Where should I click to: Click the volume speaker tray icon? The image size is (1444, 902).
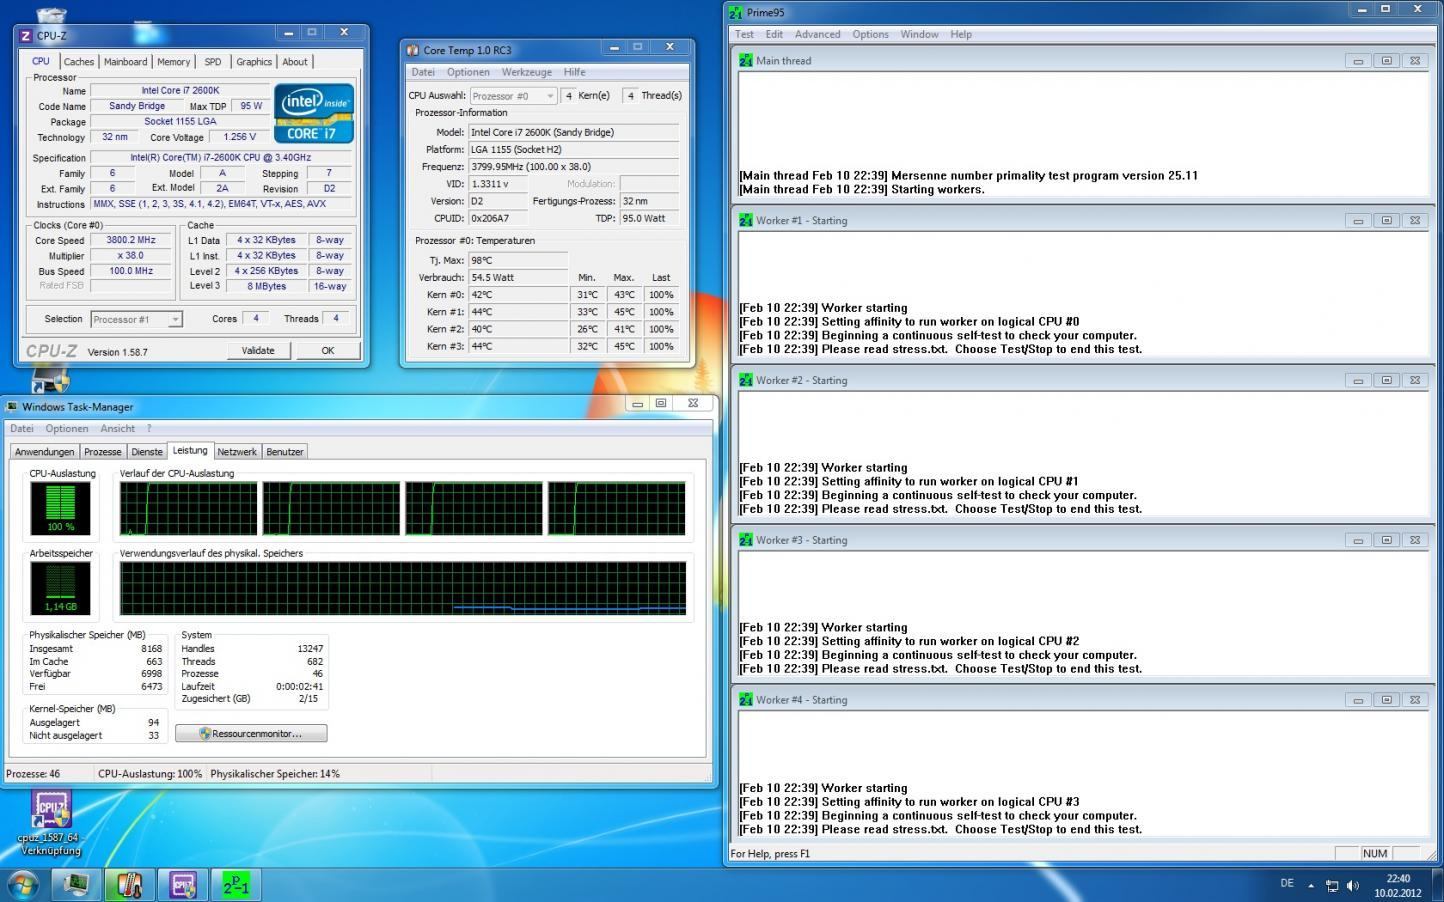point(1353,885)
